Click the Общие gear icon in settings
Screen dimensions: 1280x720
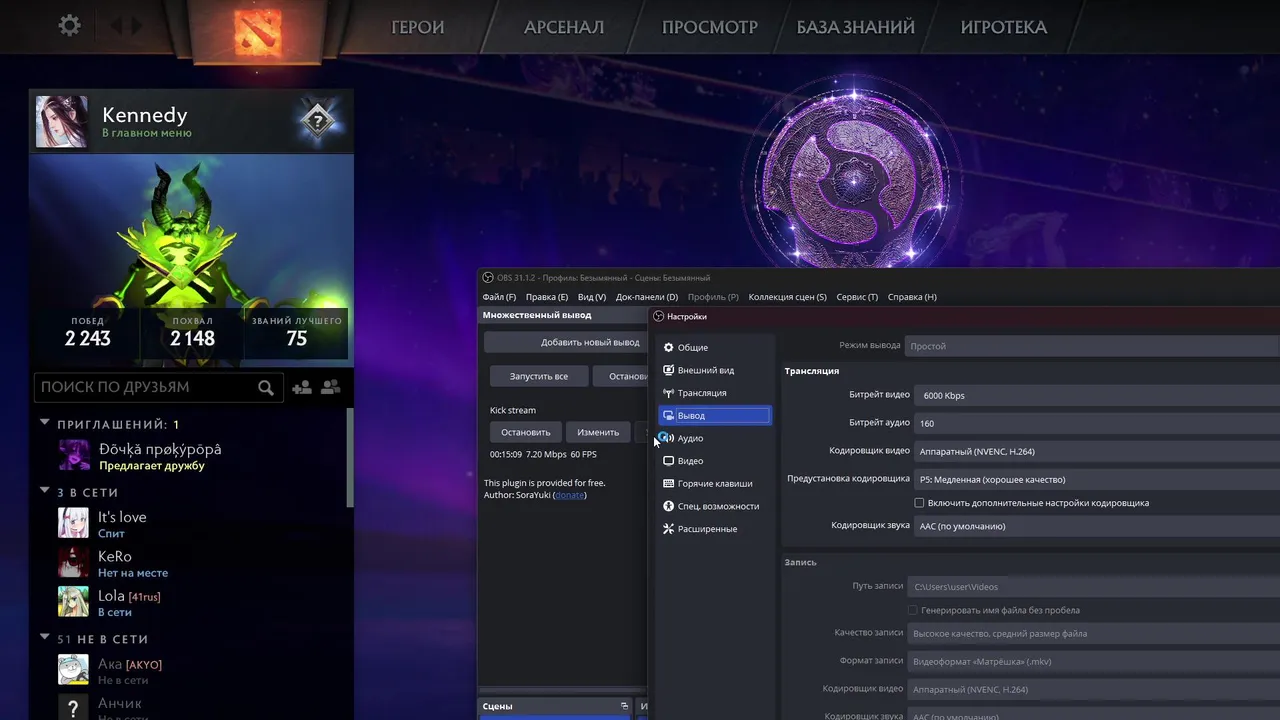tap(669, 347)
